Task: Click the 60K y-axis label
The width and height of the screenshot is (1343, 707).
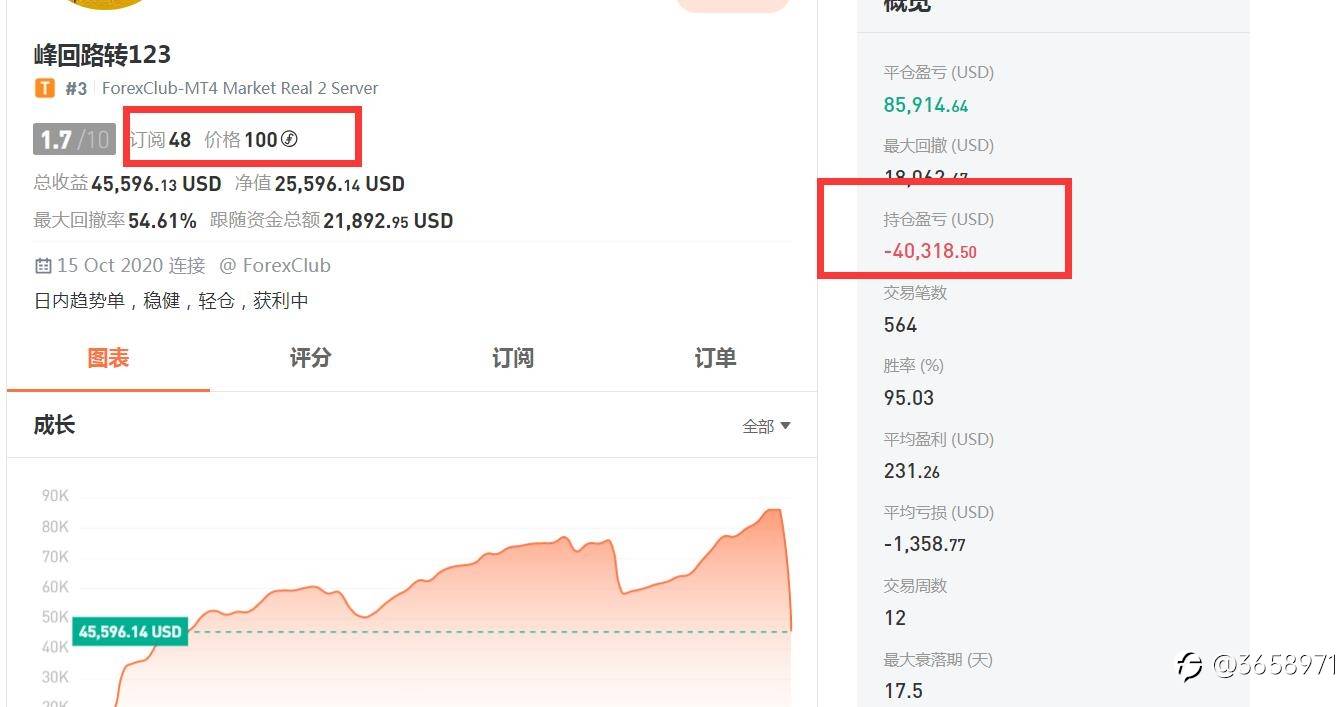Action: click(55, 587)
